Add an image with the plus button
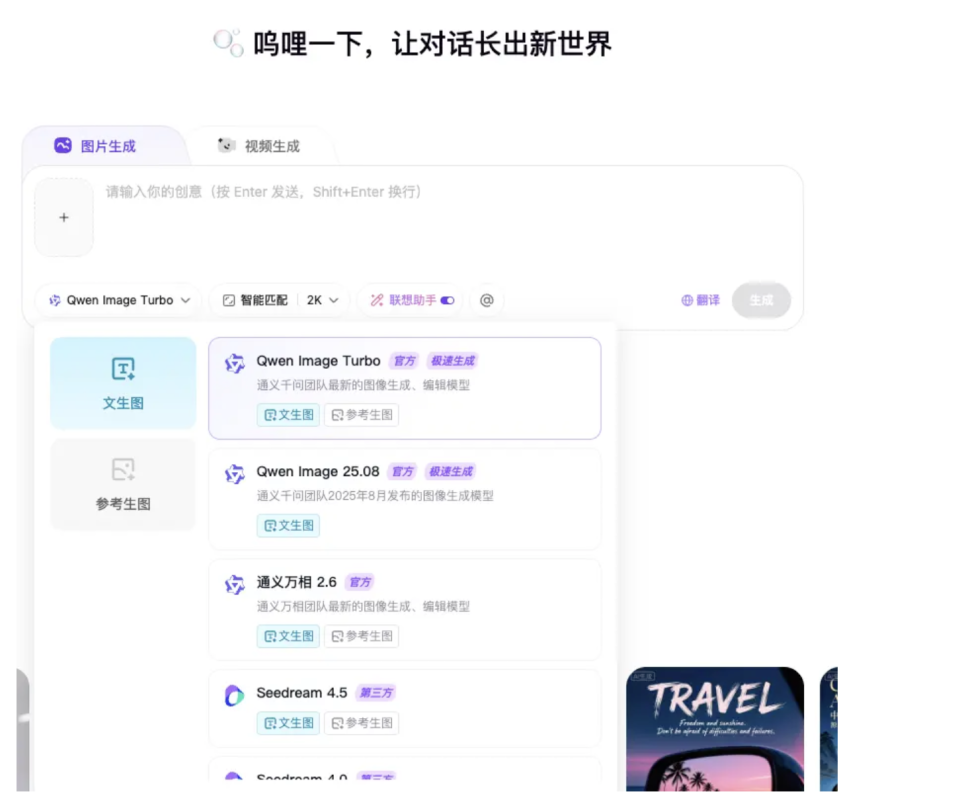The image size is (960, 804). point(63,216)
